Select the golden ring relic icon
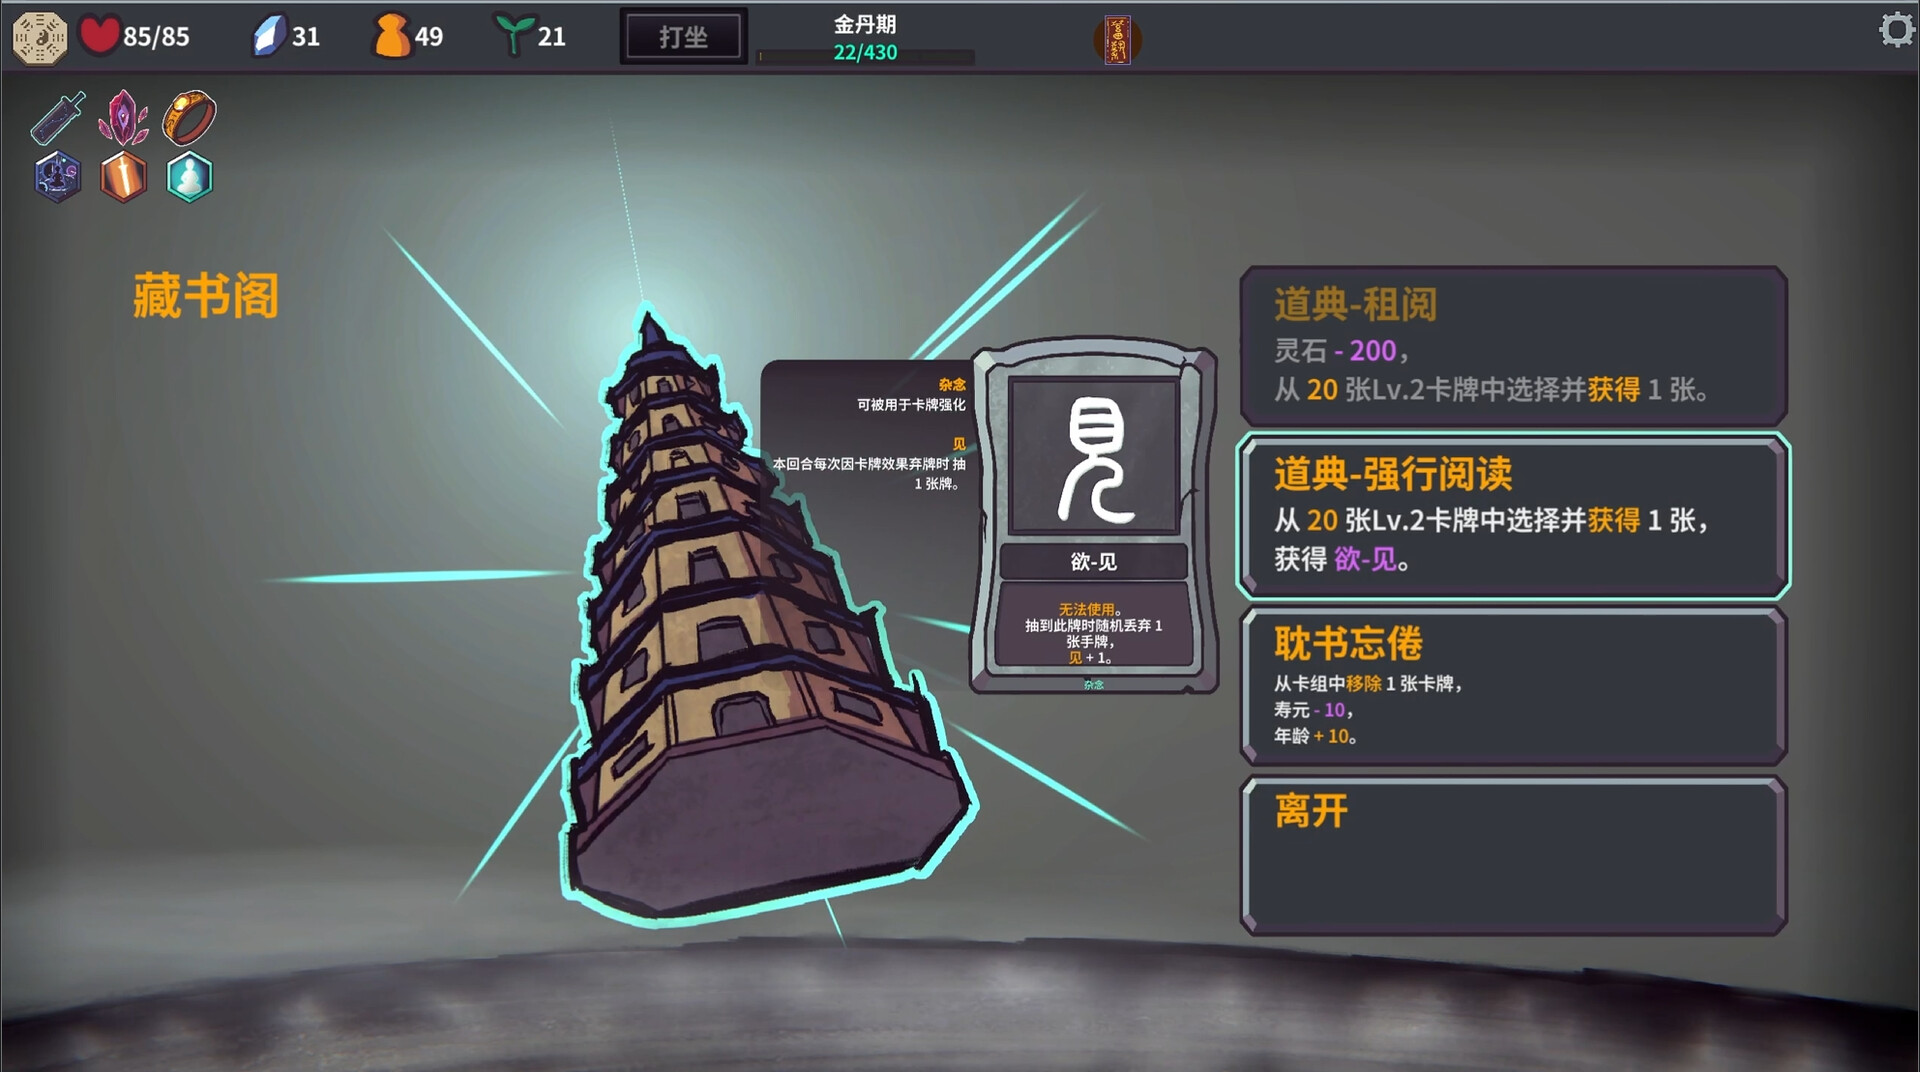The image size is (1920, 1072). (189, 117)
